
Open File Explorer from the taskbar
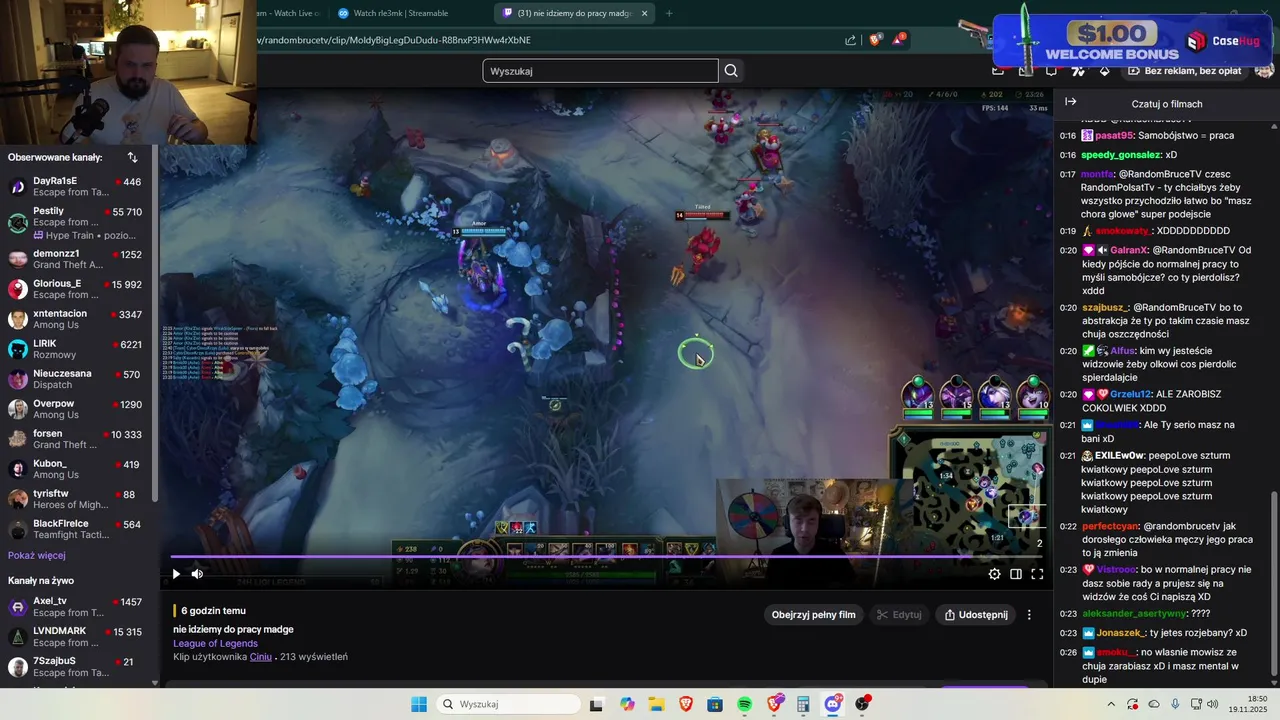(x=656, y=704)
